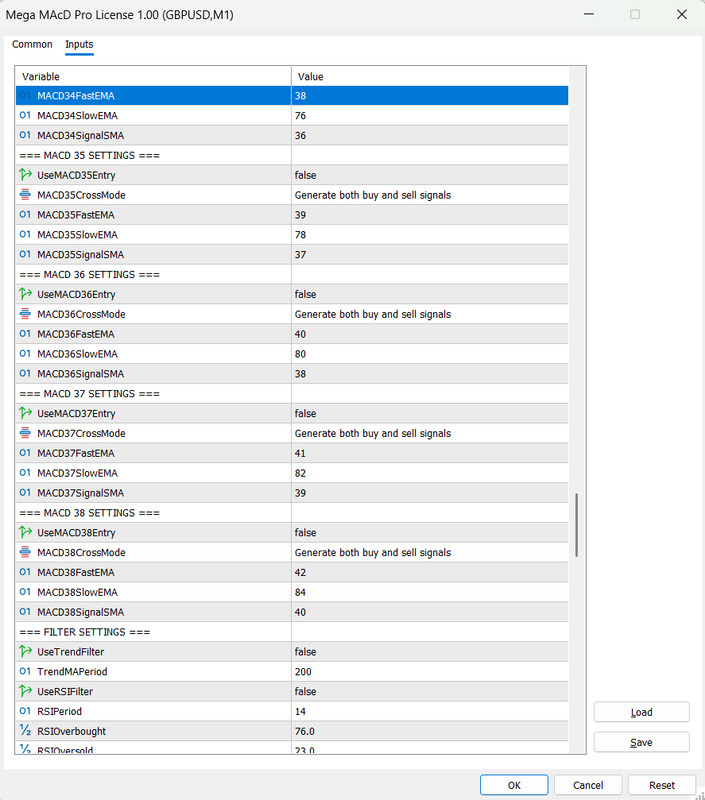
Task: Select the '=== MACD 36 SETTINGS ===' row
Action: (x=292, y=274)
